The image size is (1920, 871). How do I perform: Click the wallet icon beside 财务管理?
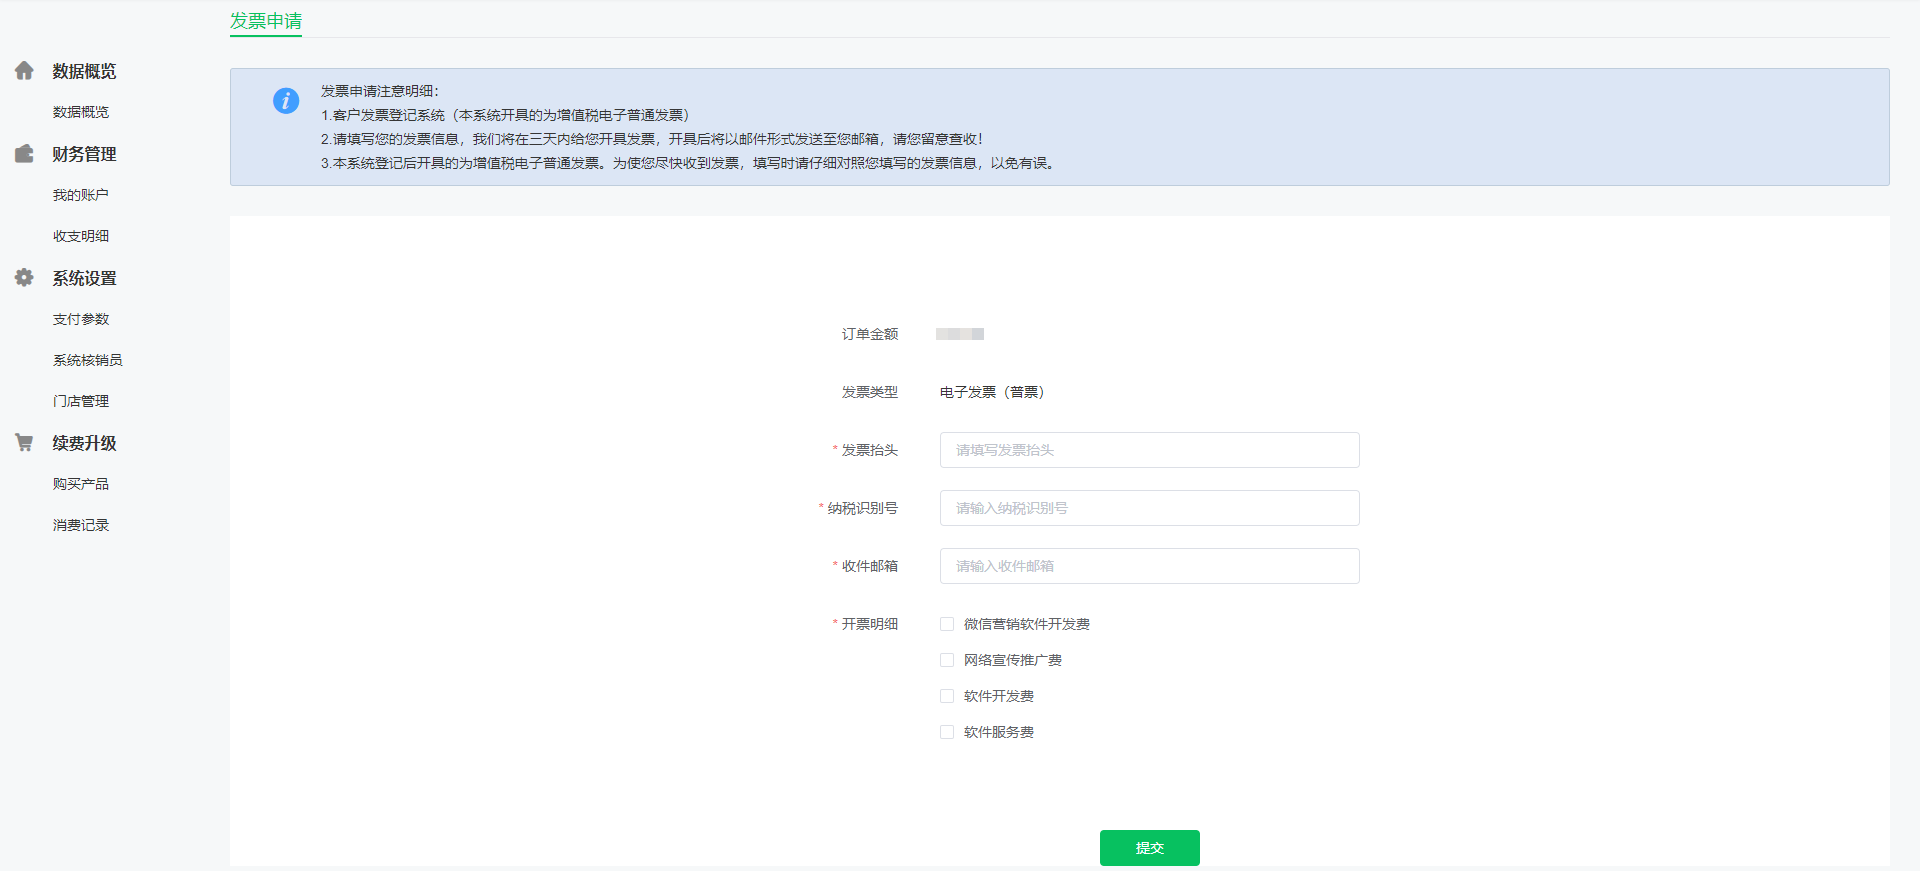click(24, 154)
